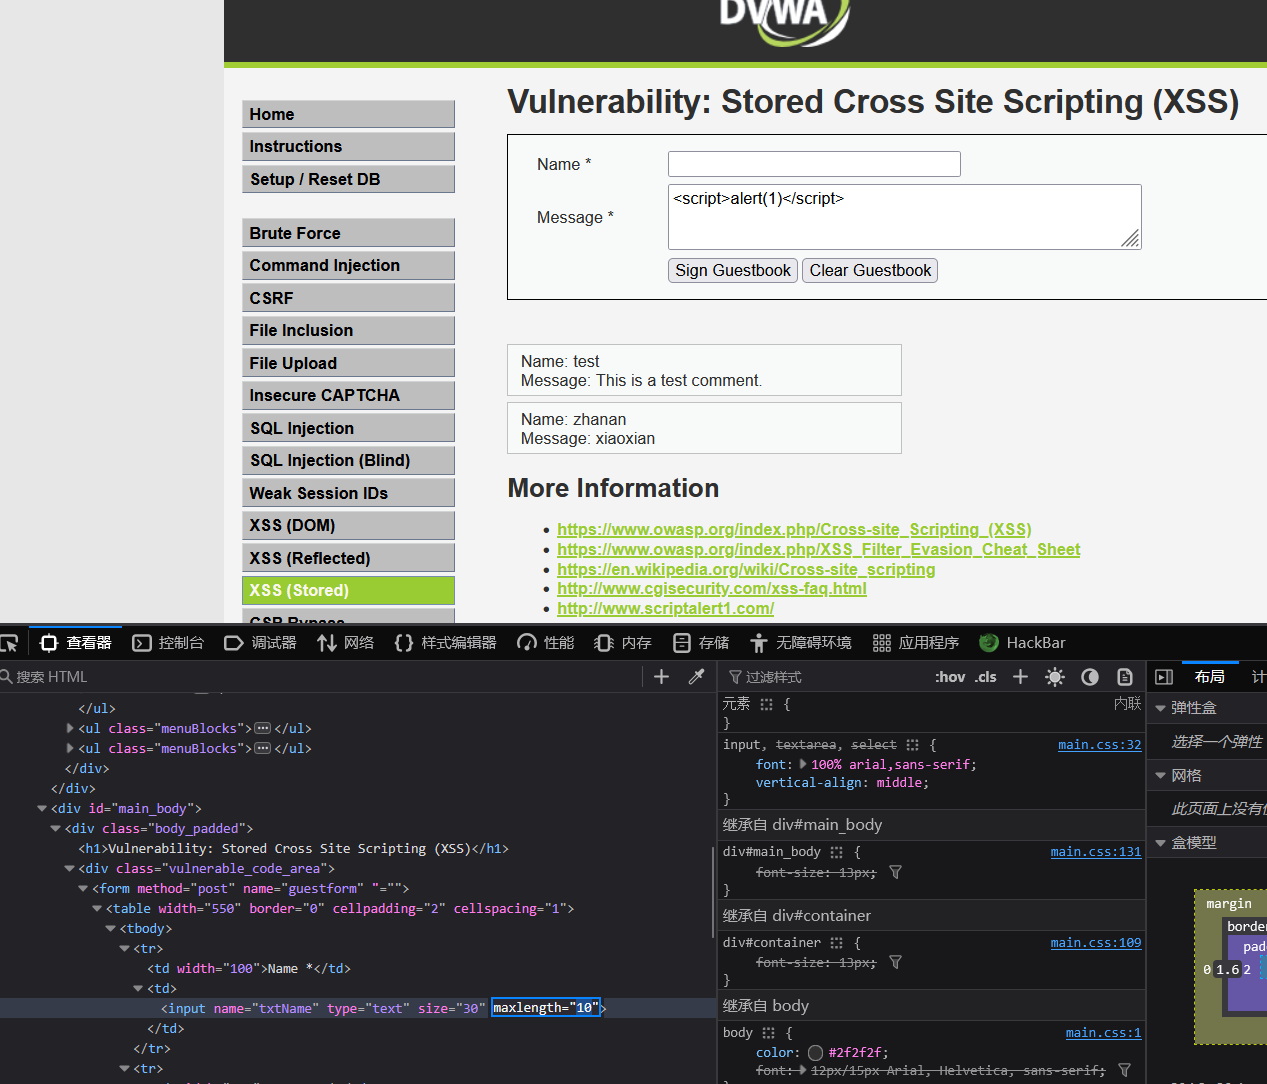
Task: Open the 存储 storage panel
Action: click(x=700, y=643)
